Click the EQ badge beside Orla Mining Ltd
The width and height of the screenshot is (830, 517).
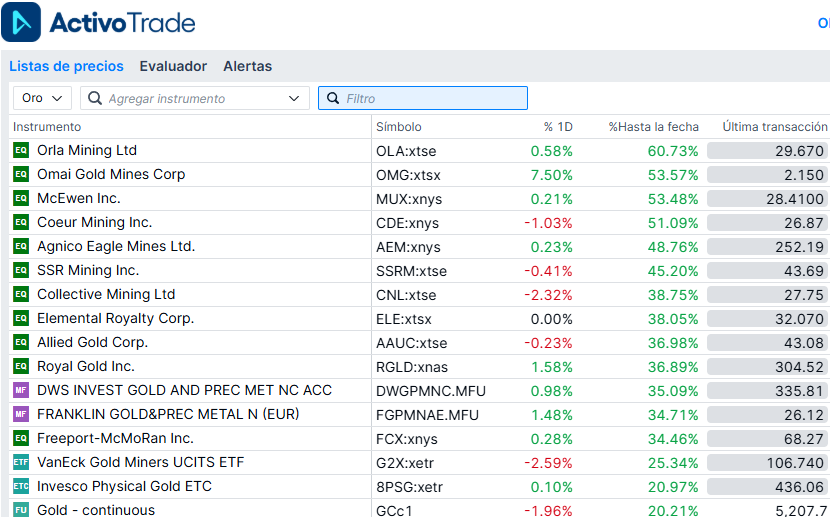click(21, 151)
